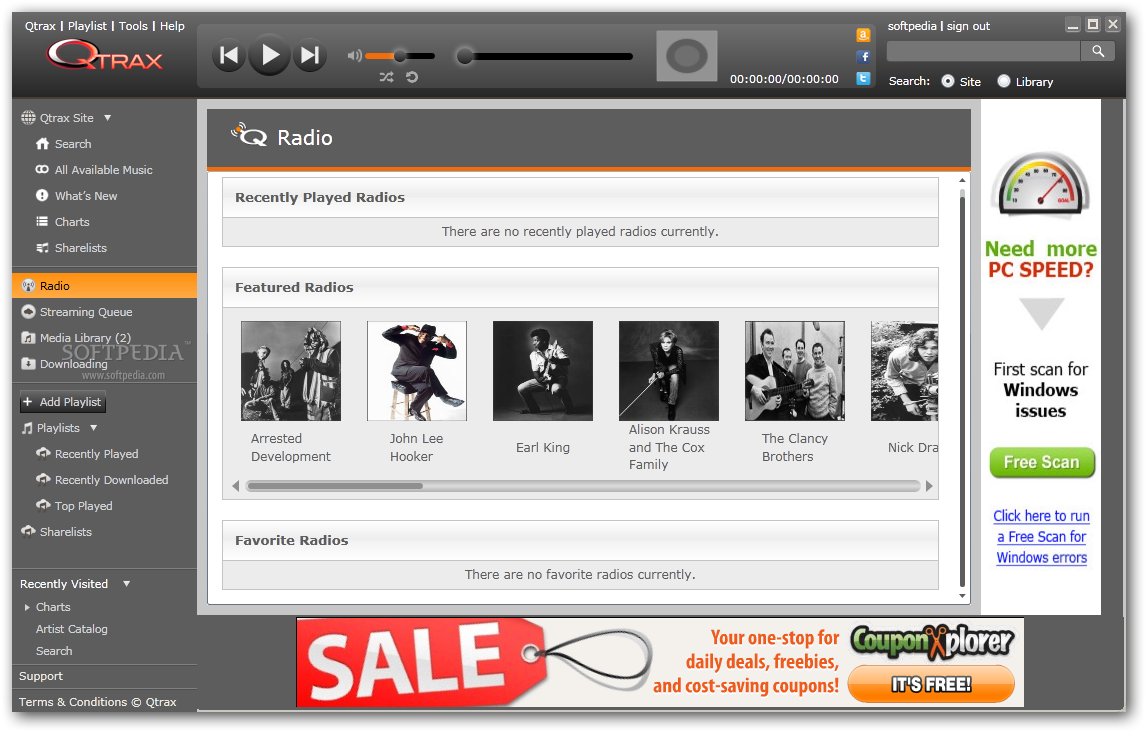Open the Downloading section
The height and width of the screenshot is (732, 1146).
(64, 364)
